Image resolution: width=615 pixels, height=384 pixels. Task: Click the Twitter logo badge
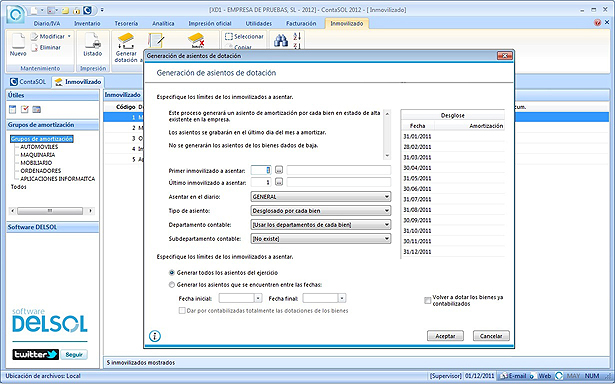tap(35, 355)
